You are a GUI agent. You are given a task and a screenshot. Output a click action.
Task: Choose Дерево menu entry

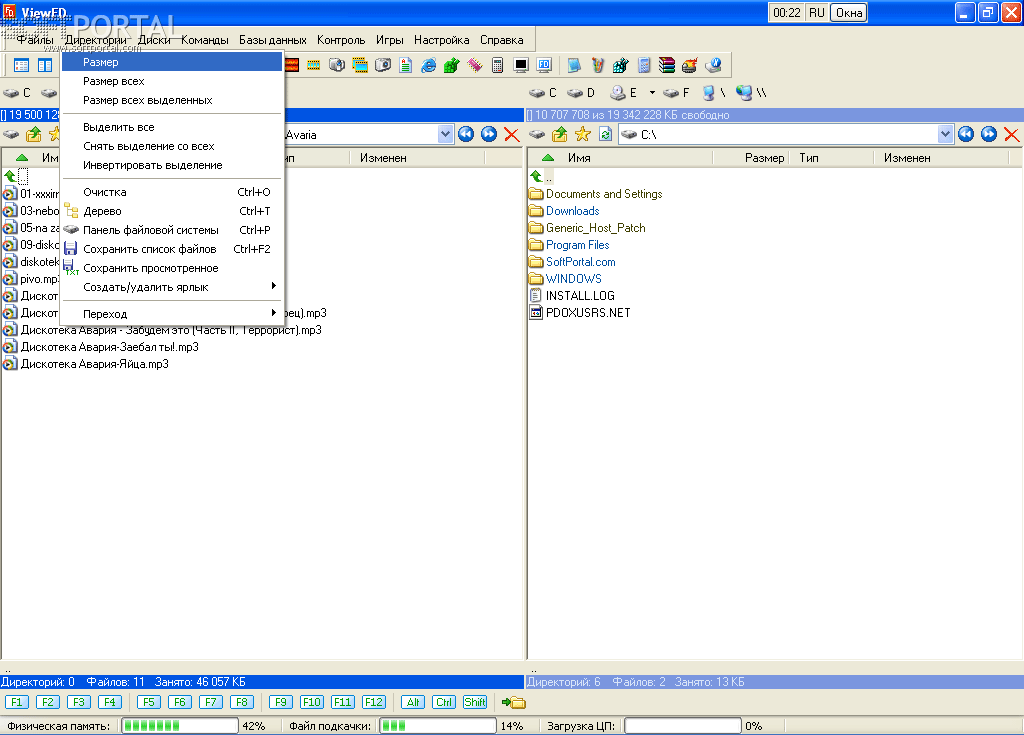coord(172,210)
